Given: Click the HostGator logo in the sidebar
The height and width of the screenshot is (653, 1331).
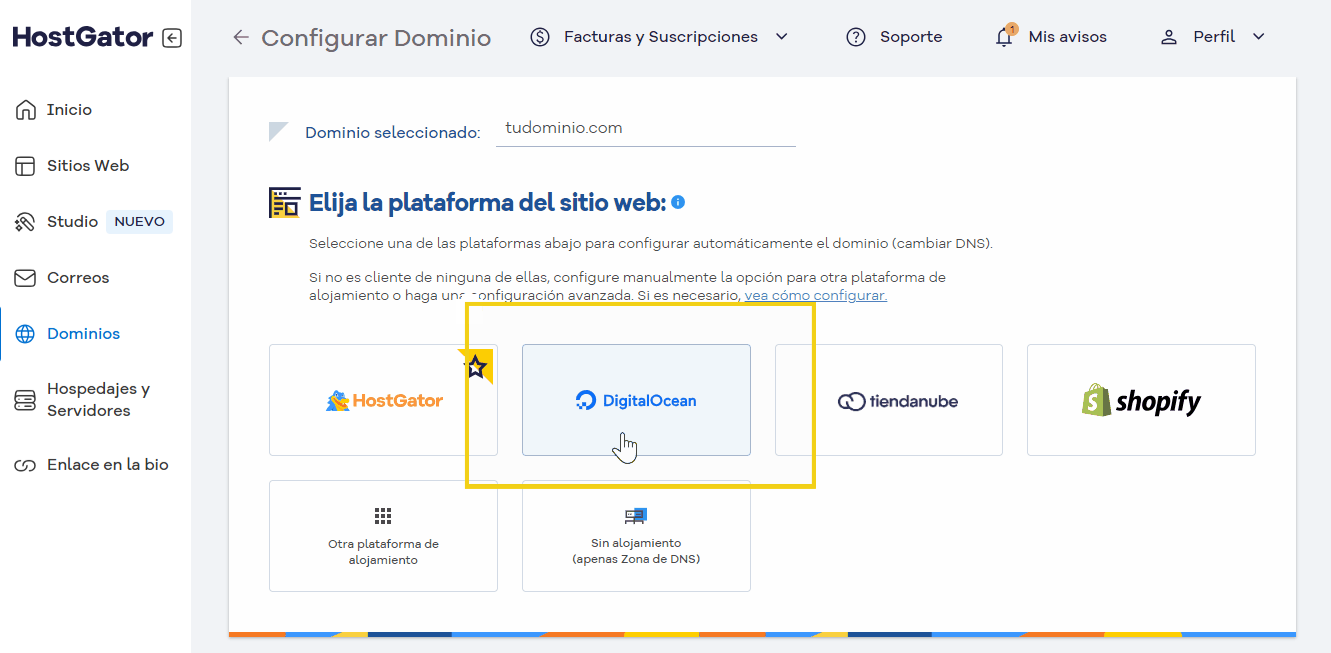Looking at the screenshot, I should coord(83,38).
